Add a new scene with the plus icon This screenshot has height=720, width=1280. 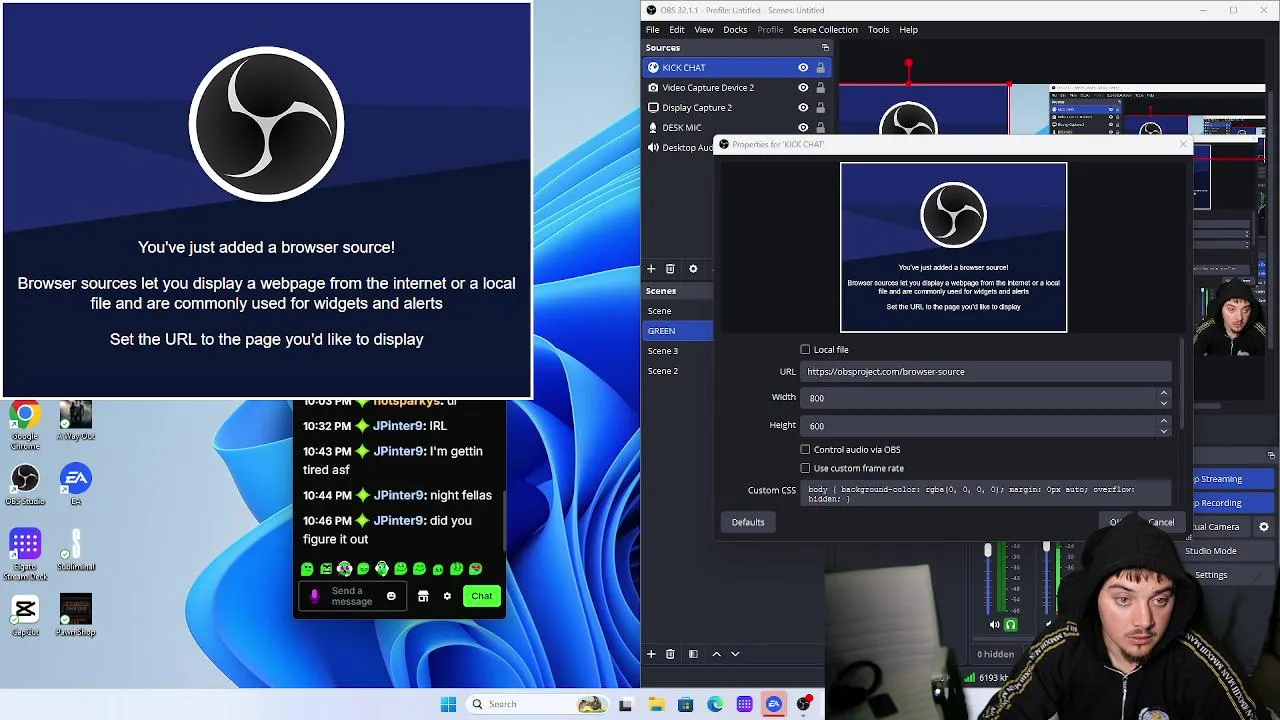coord(651,654)
